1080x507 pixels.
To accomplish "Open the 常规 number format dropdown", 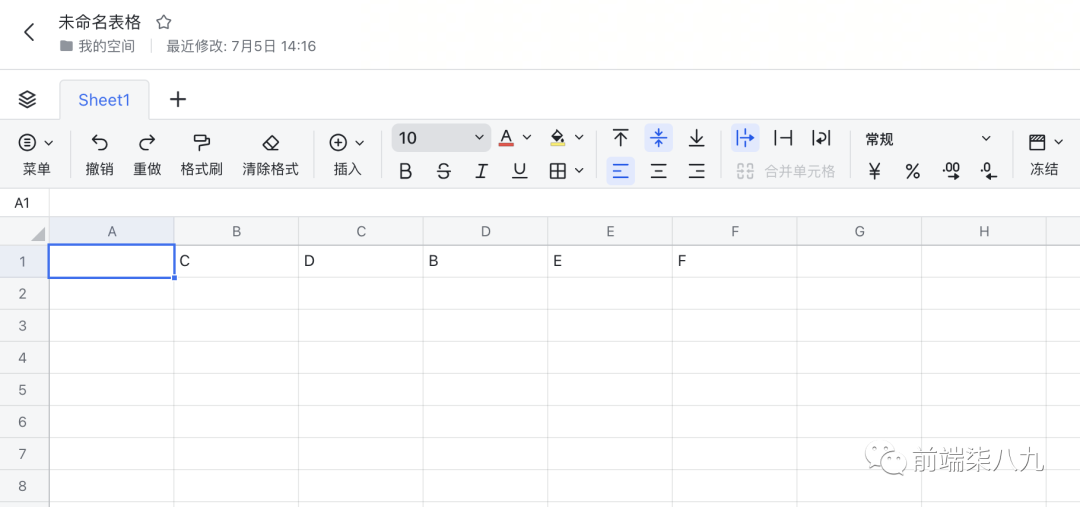I will [x=928, y=139].
